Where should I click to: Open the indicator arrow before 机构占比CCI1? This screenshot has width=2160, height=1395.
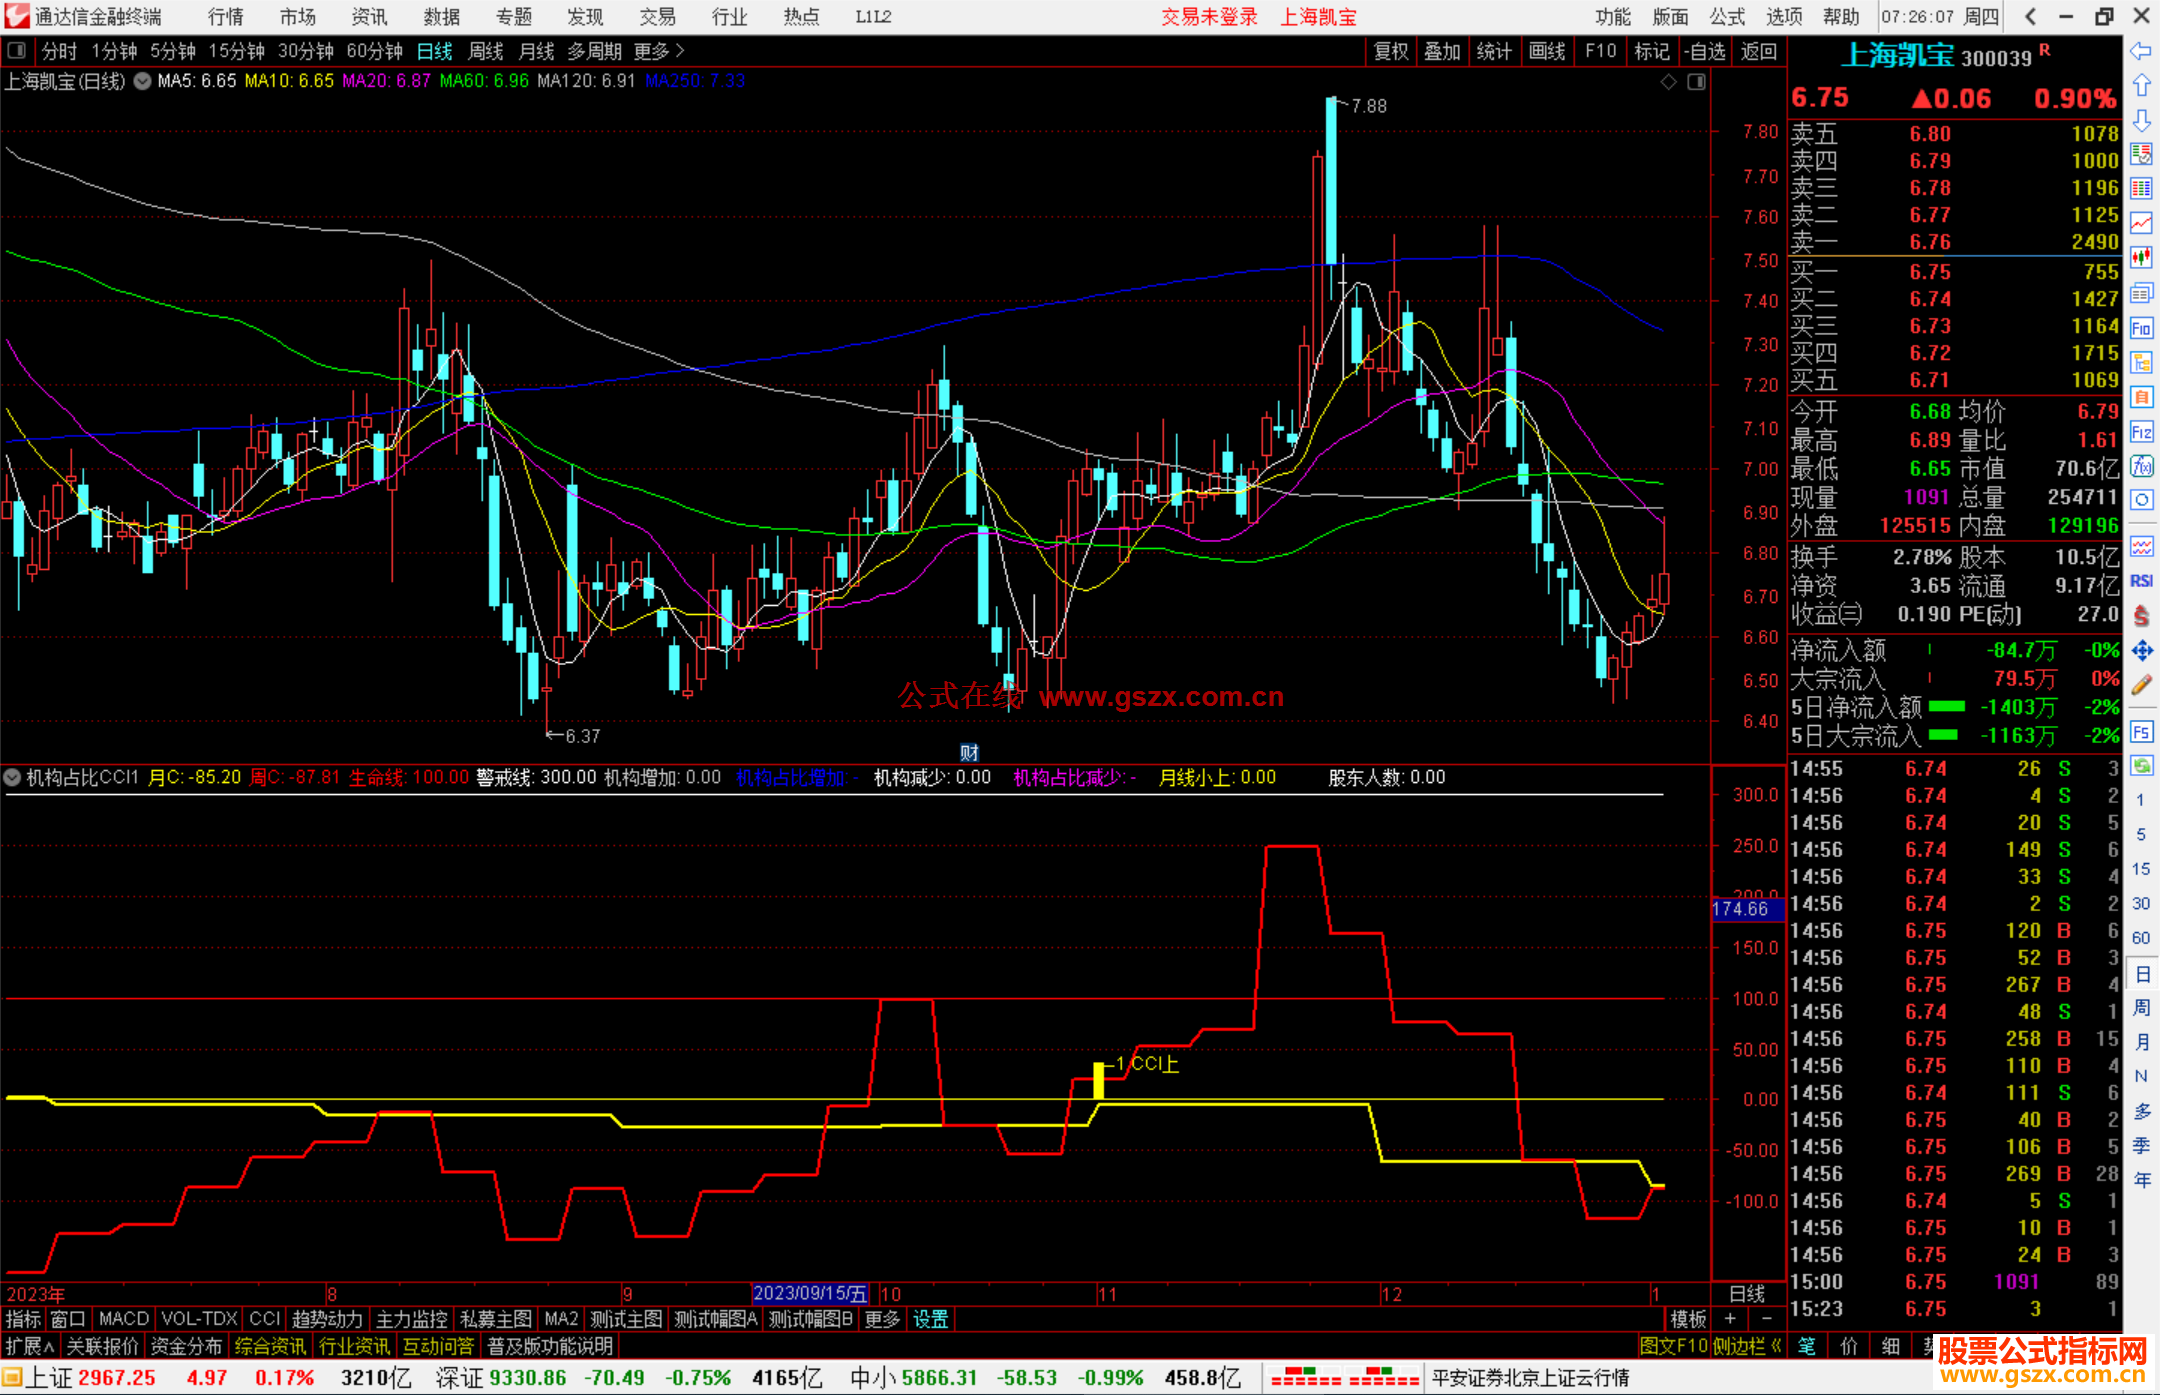click(12, 777)
